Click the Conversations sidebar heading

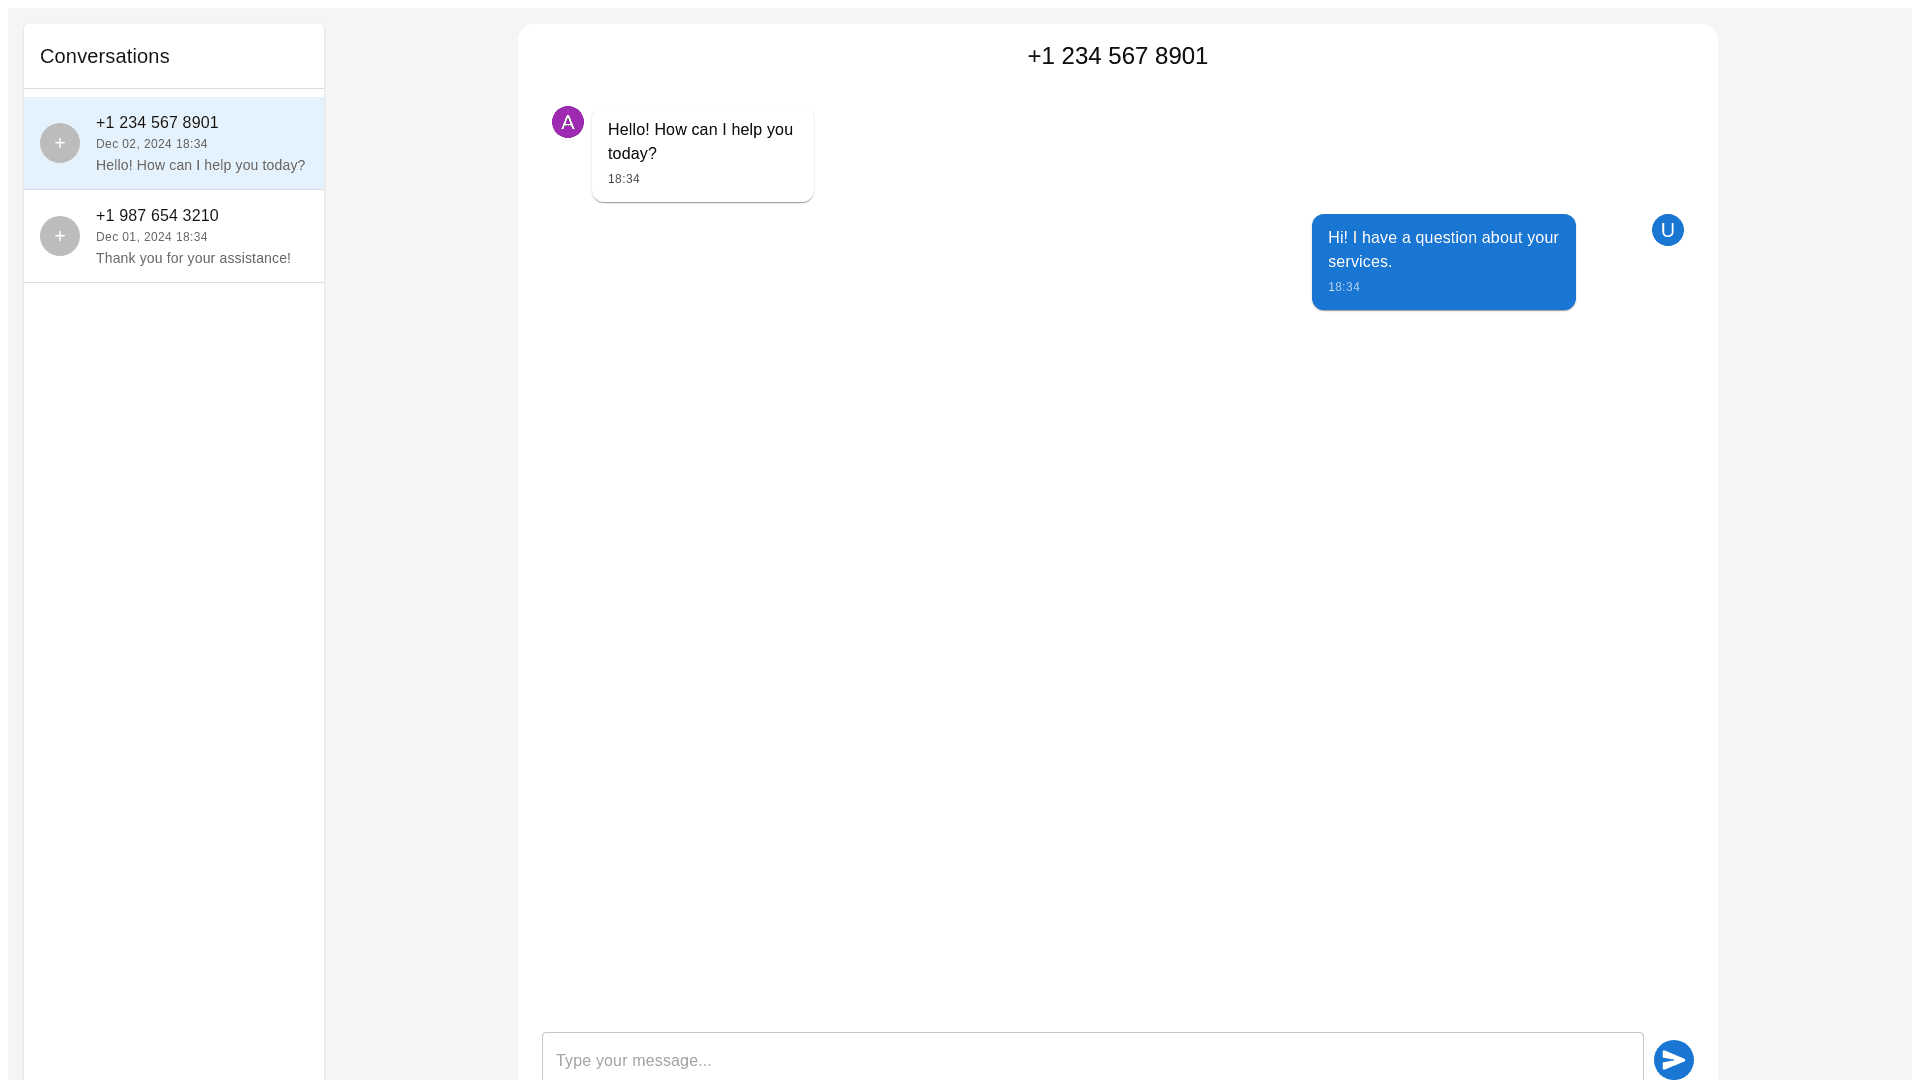pyautogui.click(x=105, y=56)
